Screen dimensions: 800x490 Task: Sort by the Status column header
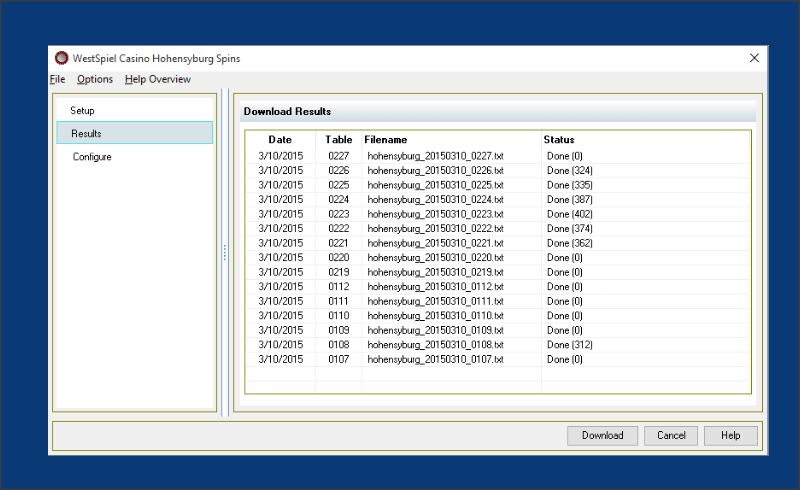(x=559, y=139)
